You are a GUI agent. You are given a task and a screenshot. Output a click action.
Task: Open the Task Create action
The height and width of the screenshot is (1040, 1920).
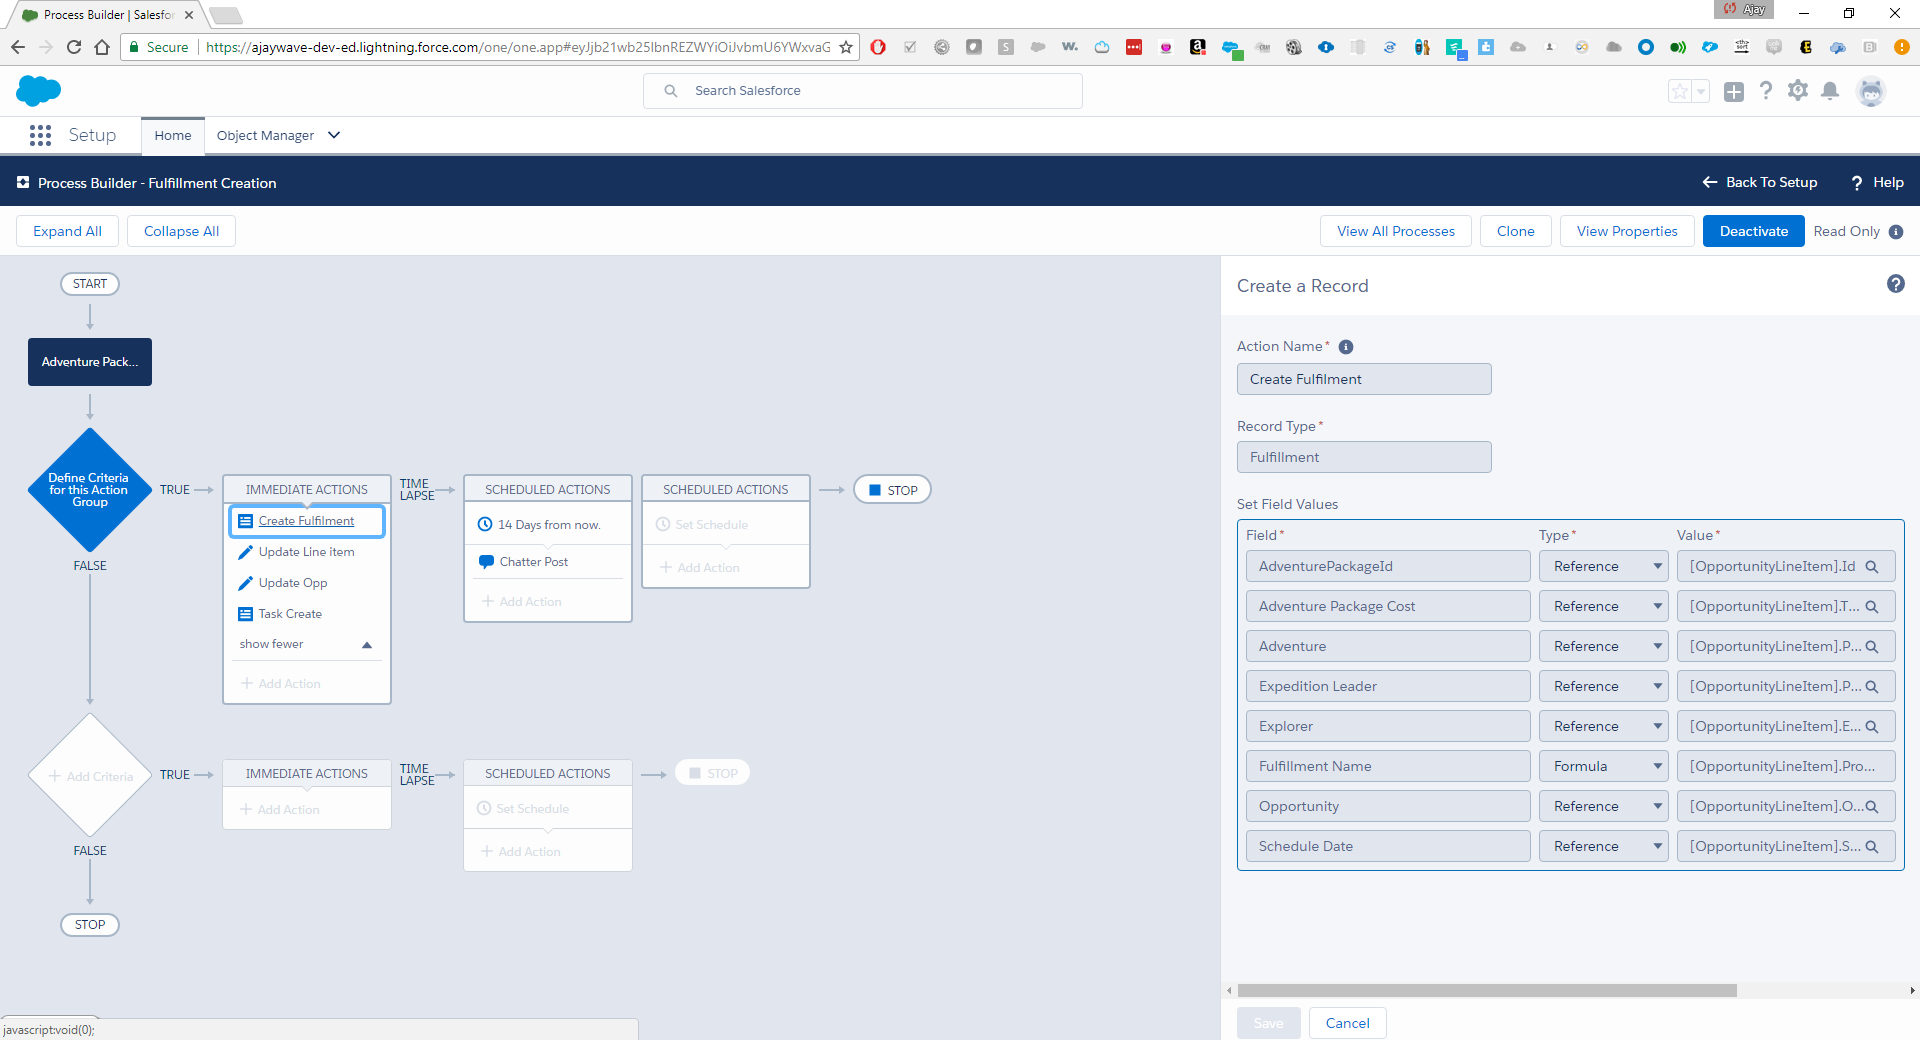(x=290, y=614)
